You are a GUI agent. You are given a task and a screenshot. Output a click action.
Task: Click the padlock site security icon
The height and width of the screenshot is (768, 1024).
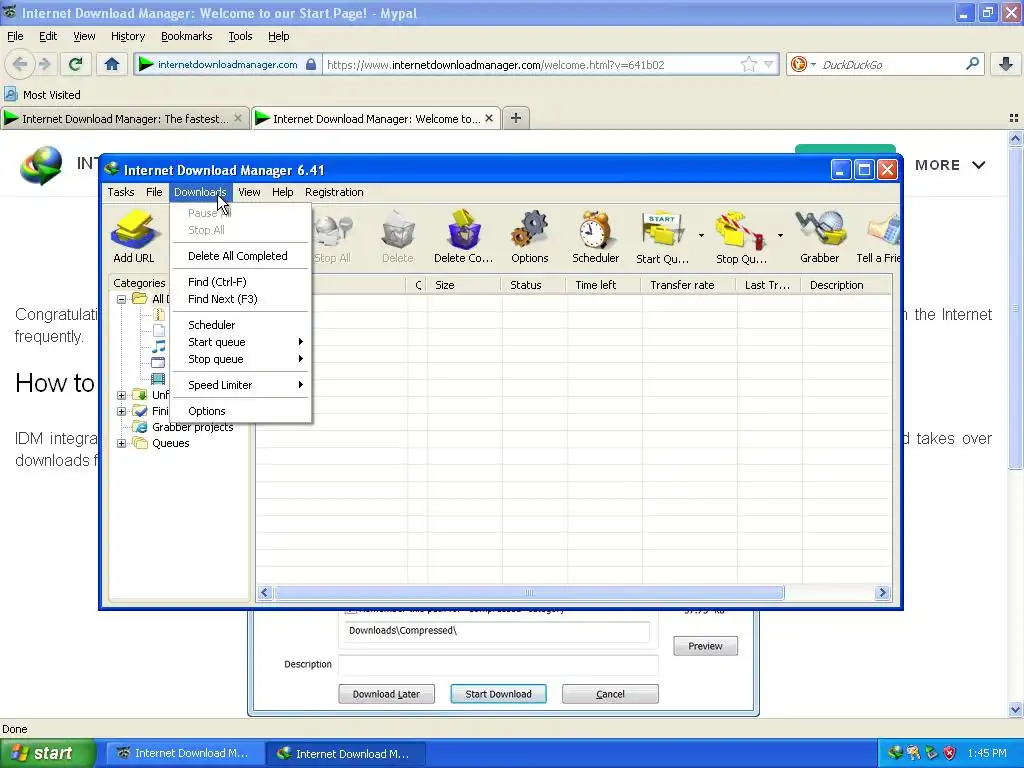(312, 64)
